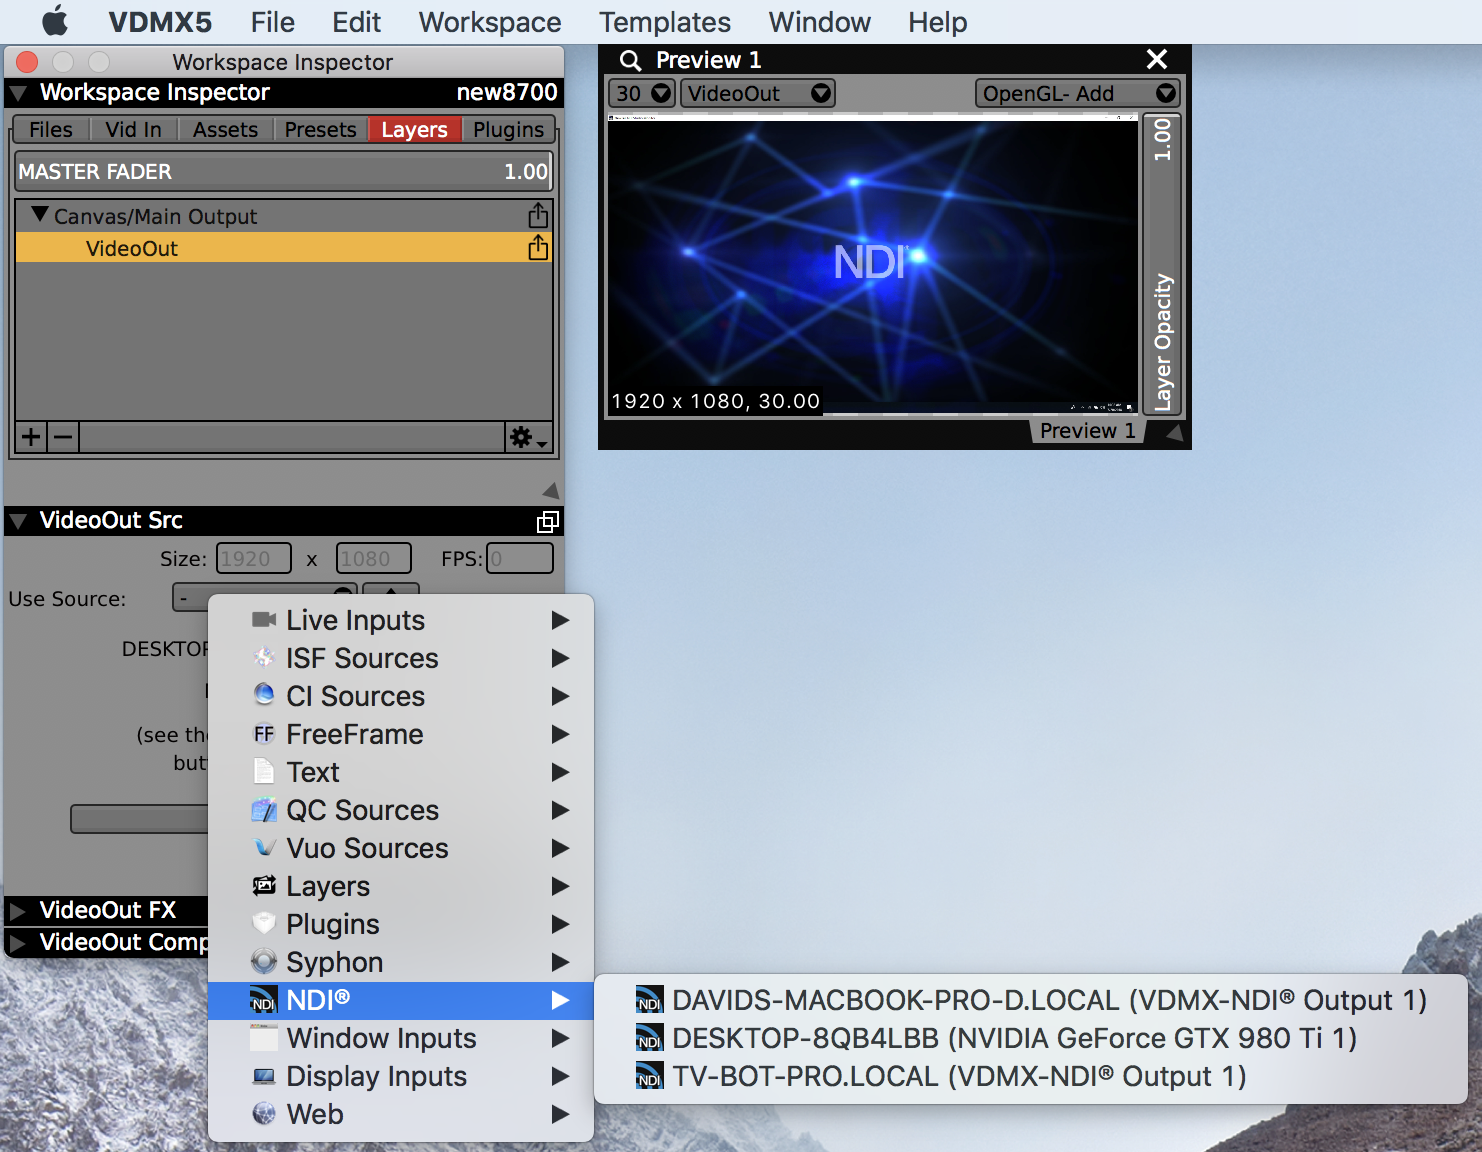Viewport: 1482px width, 1152px height.
Task: Open the VideoOut source dropdown in Preview
Action: 757,93
